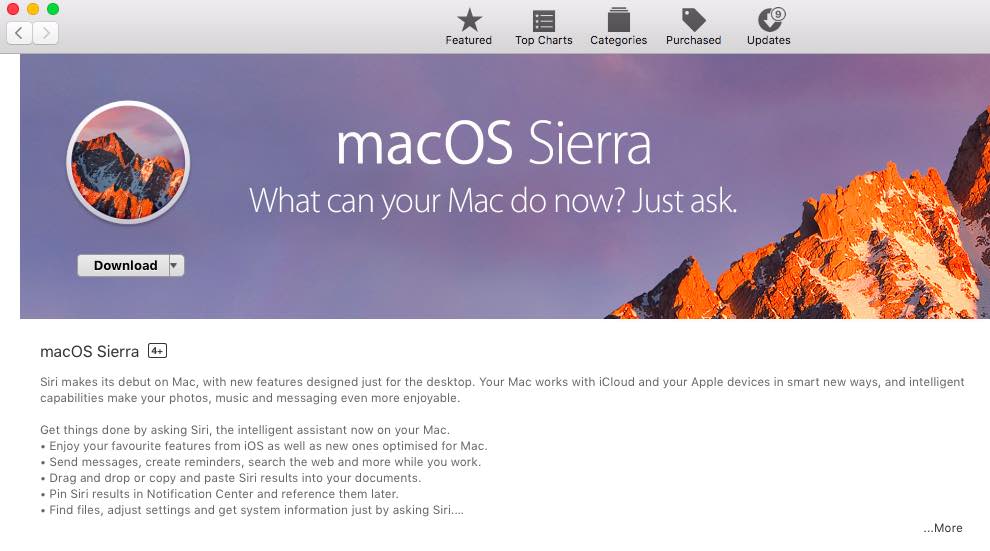Image resolution: width=990 pixels, height=551 pixels.
Task: Click the large macOS Sierra banner headline
Action: point(493,146)
